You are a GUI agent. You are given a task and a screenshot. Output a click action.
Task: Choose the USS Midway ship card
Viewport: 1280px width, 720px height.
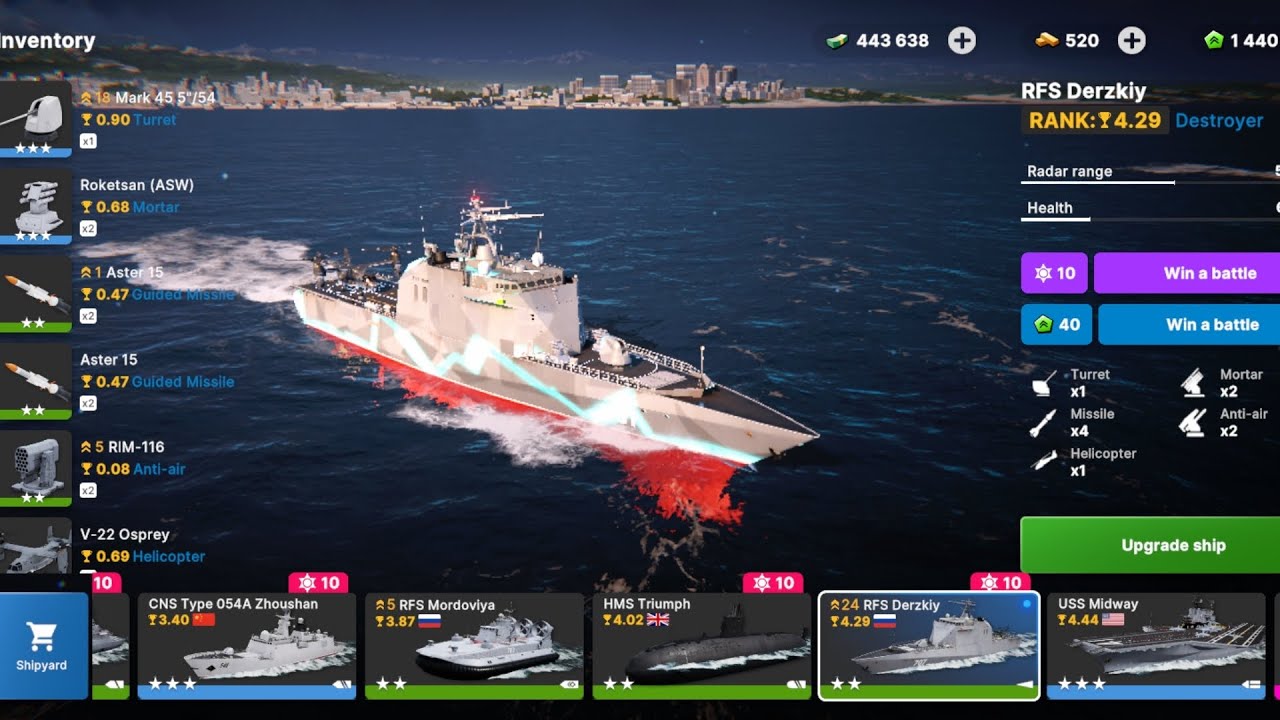click(x=1155, y=646)
